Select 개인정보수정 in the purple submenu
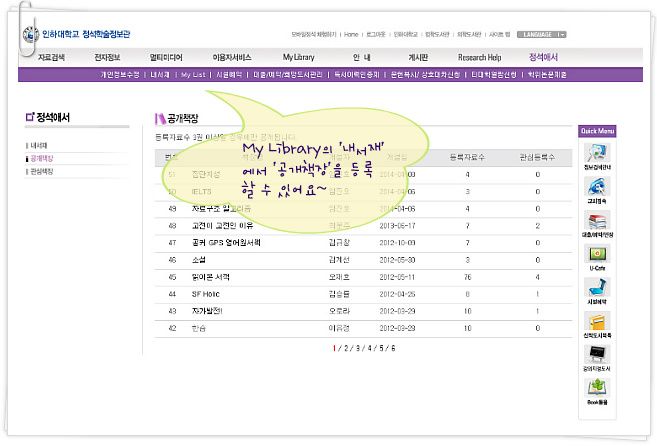 (x=120, y=75)
